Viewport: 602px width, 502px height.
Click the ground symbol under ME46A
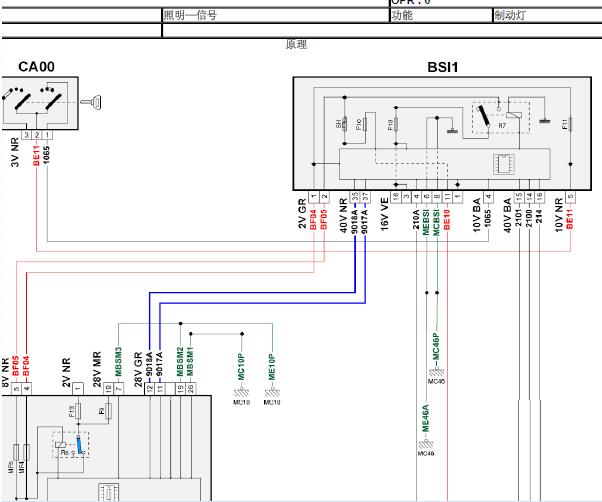point(426,444)
